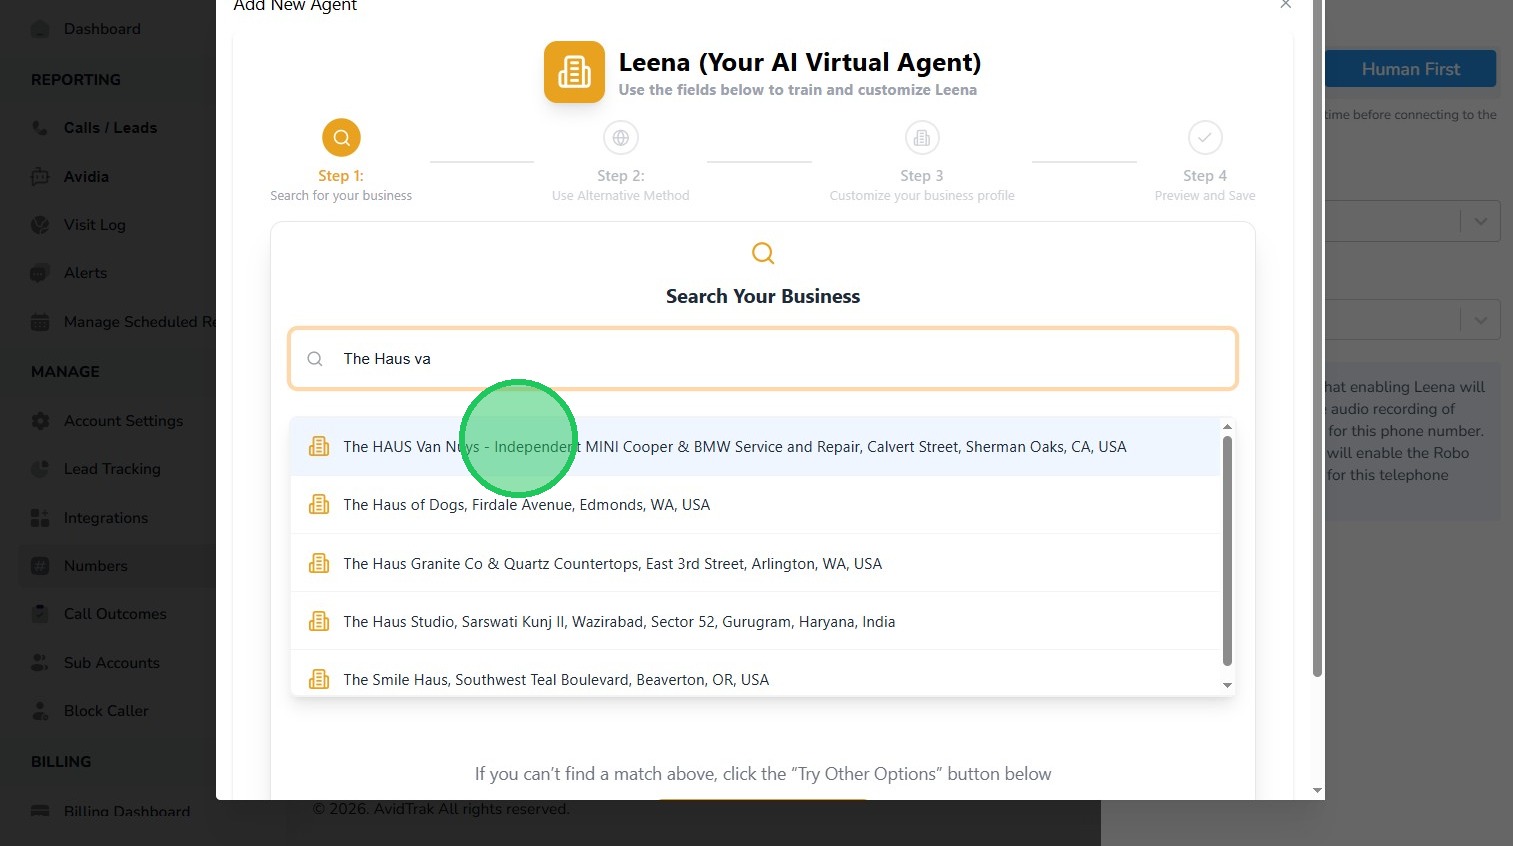The width and height of the screenshot is (1513, 846).
Task: Open Sub Accounts in the sidebar
Action: coord(111,663)
